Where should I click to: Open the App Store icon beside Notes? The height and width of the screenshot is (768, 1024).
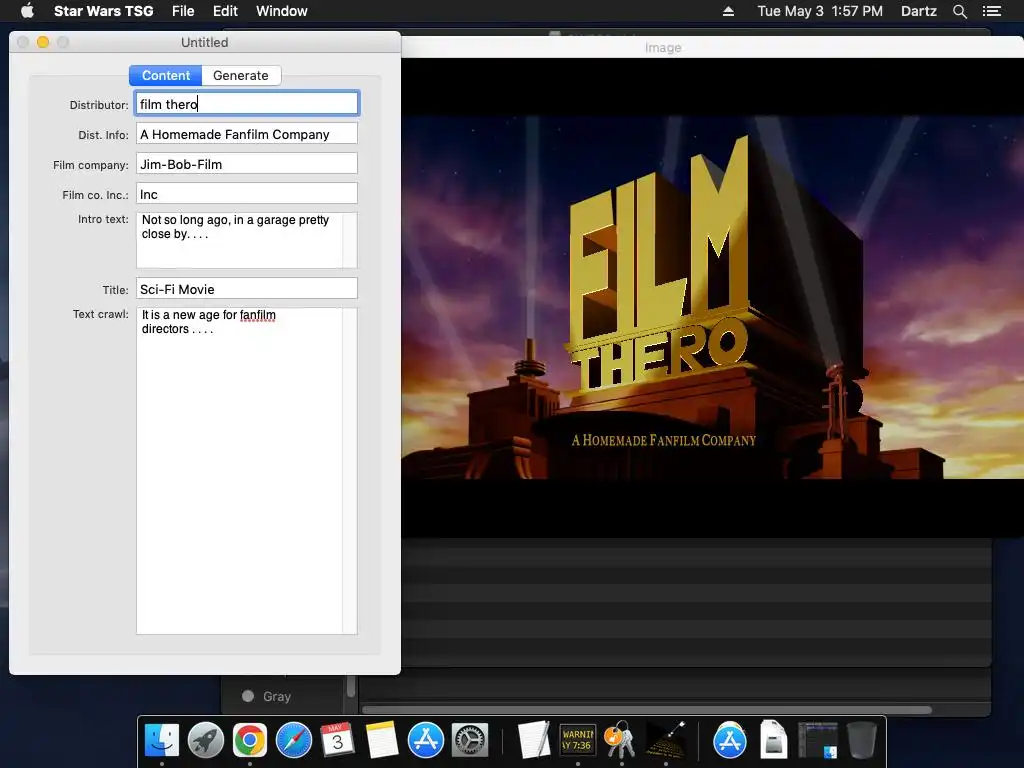(x=426, y=740)
